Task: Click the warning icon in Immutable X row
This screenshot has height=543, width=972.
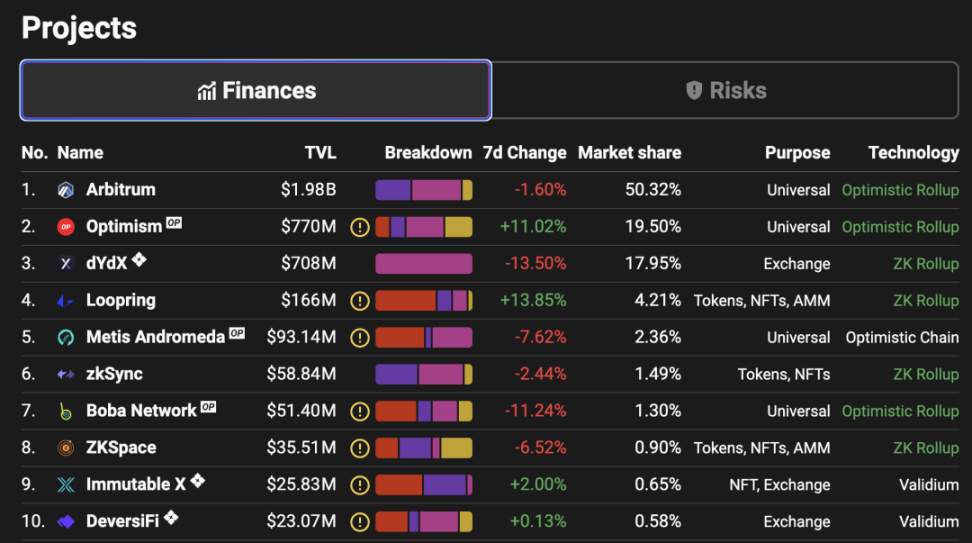Action: coord(360,485)
